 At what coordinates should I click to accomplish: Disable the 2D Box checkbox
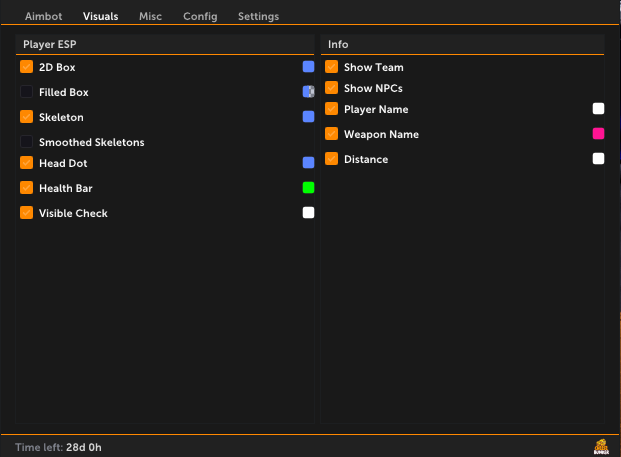pyautogui.click(x=27, y=67)
